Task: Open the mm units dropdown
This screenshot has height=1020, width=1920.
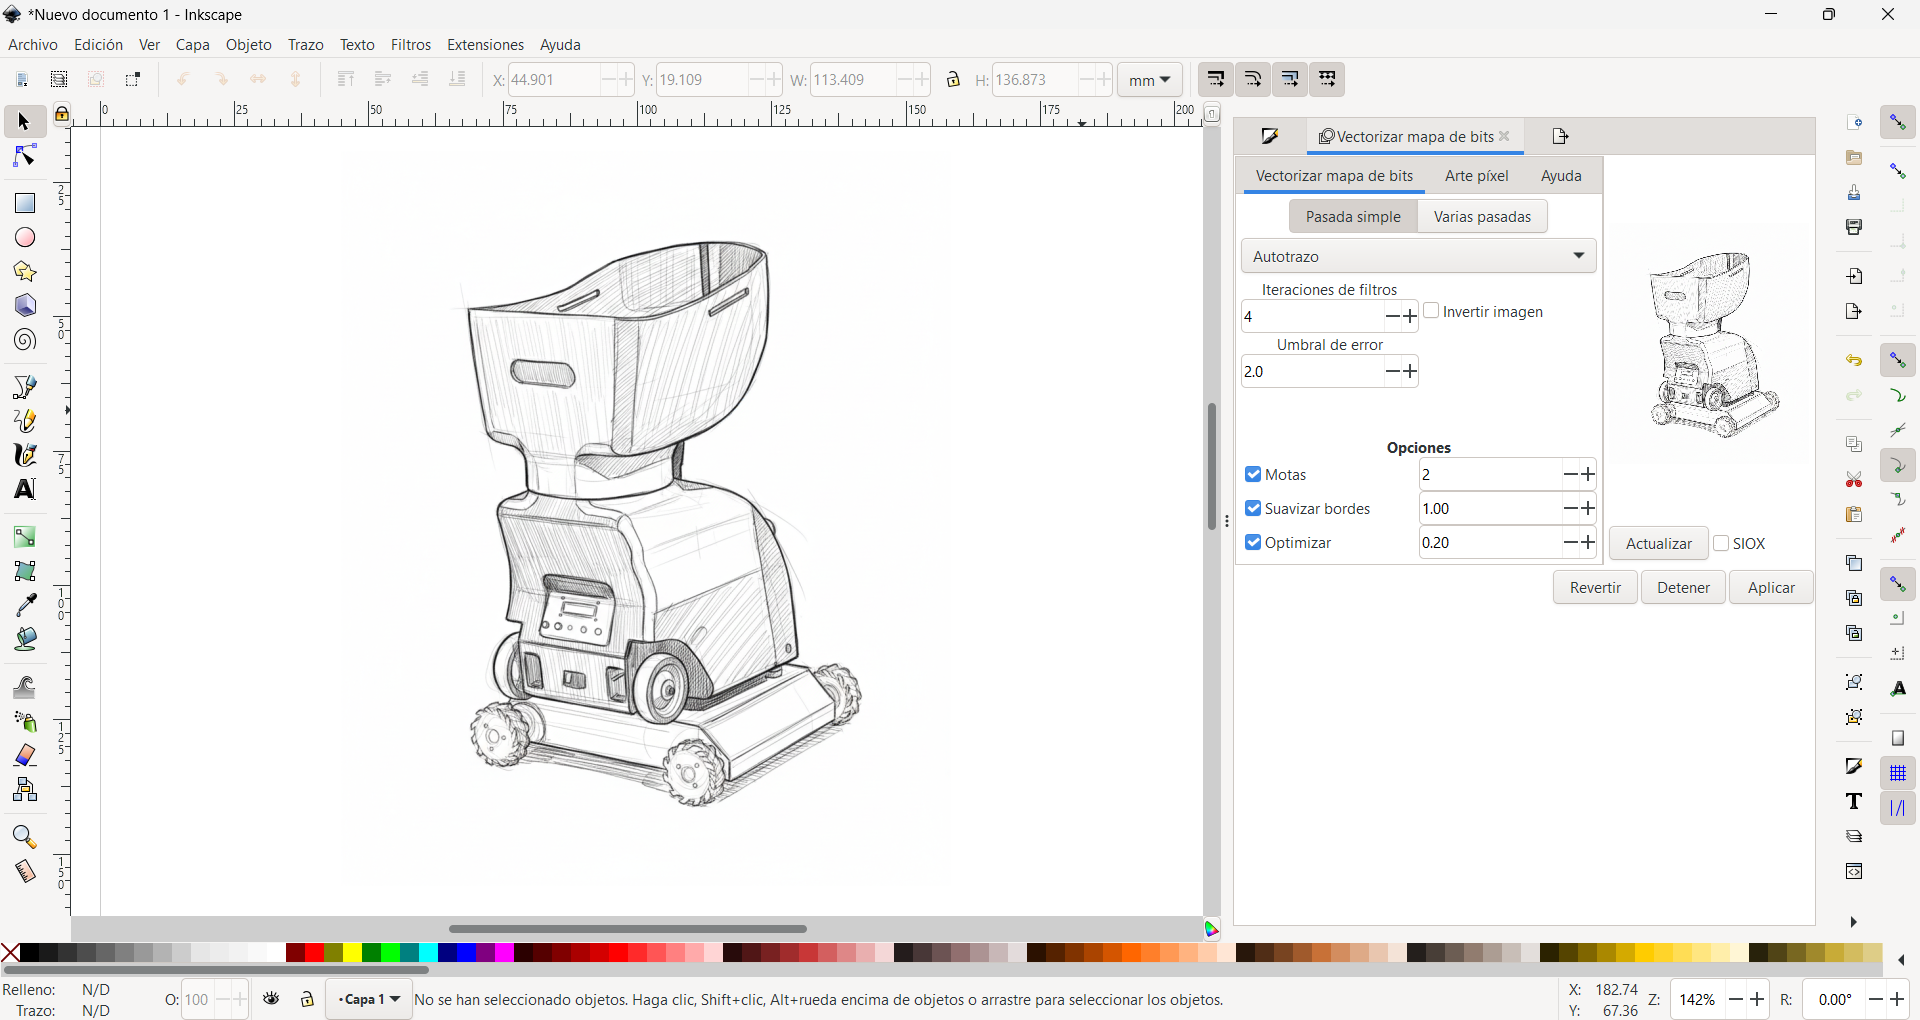Action: (1149, 79)
